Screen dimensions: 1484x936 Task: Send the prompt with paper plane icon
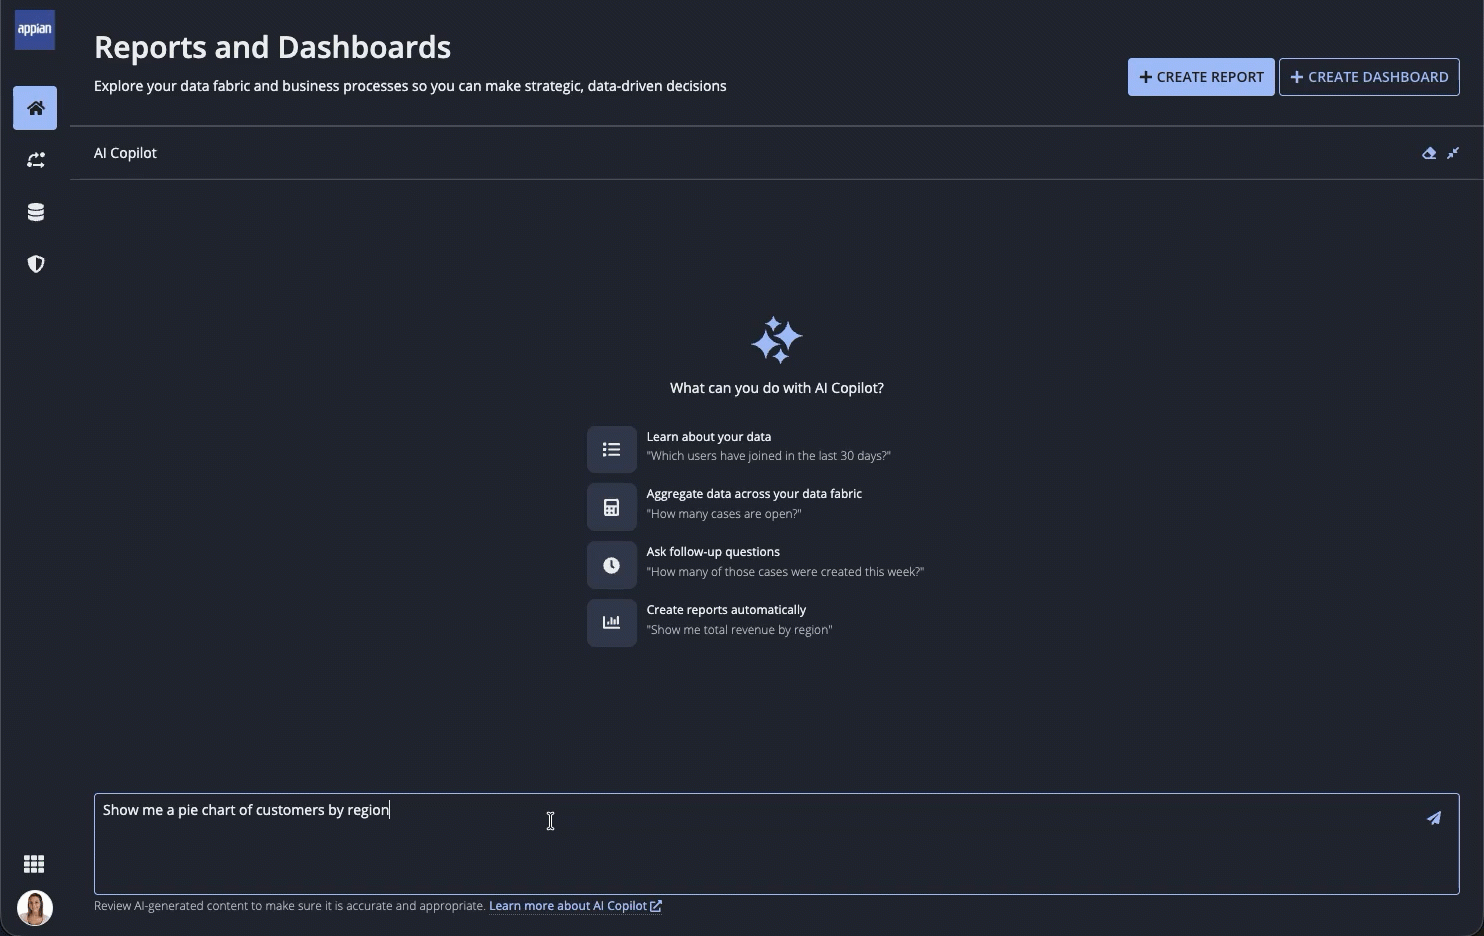1434,818
